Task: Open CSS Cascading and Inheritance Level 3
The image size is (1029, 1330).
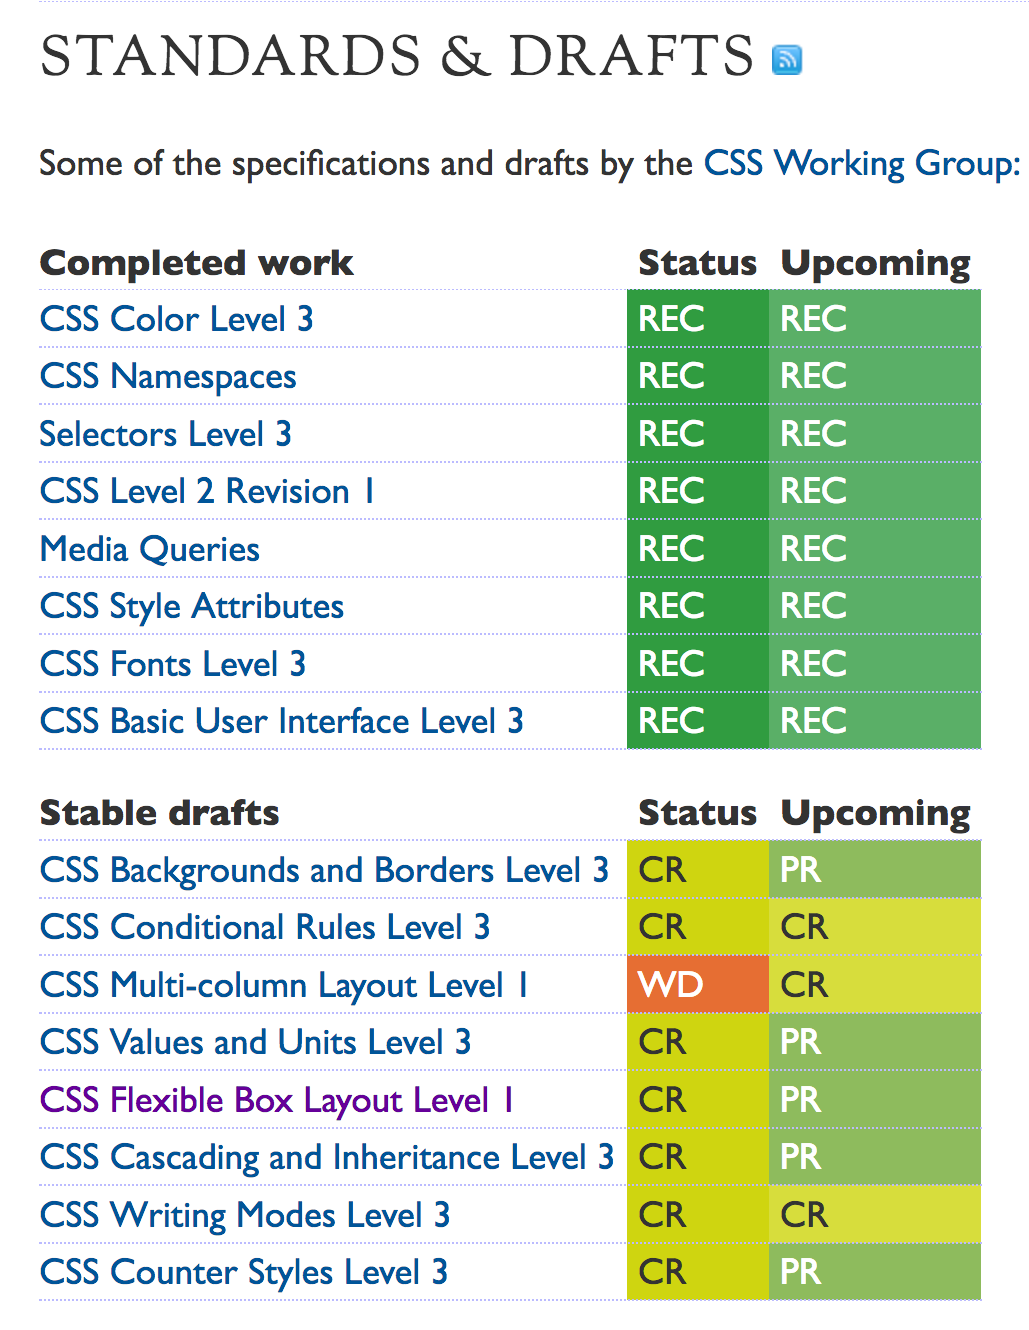Action: pyautogui.click(x=327, y=1158)
